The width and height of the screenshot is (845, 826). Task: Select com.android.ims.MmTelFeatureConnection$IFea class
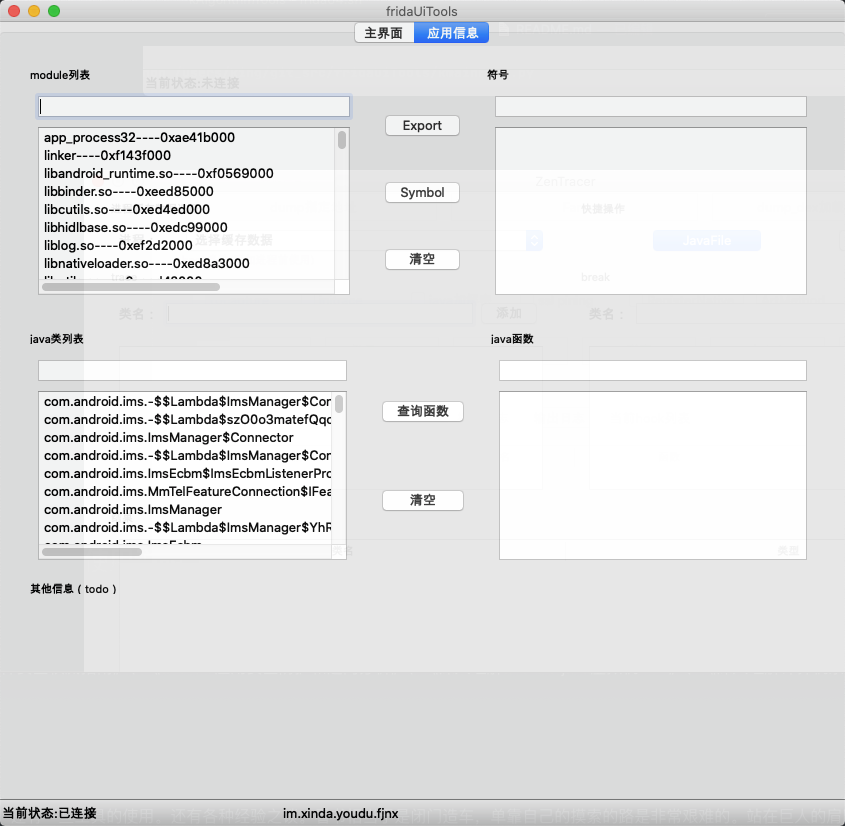coord(186,491)
